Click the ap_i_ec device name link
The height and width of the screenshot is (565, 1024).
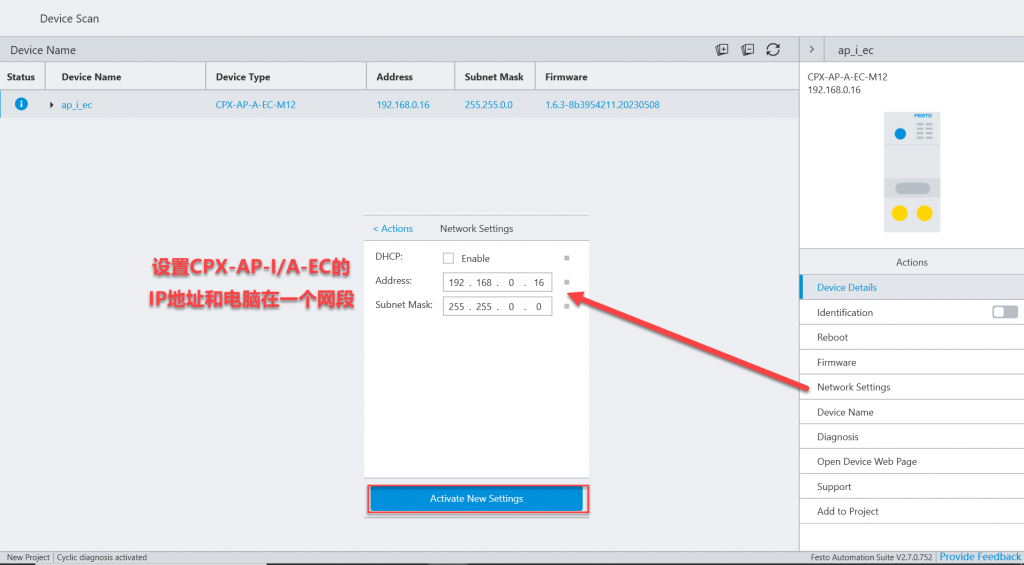76,105
